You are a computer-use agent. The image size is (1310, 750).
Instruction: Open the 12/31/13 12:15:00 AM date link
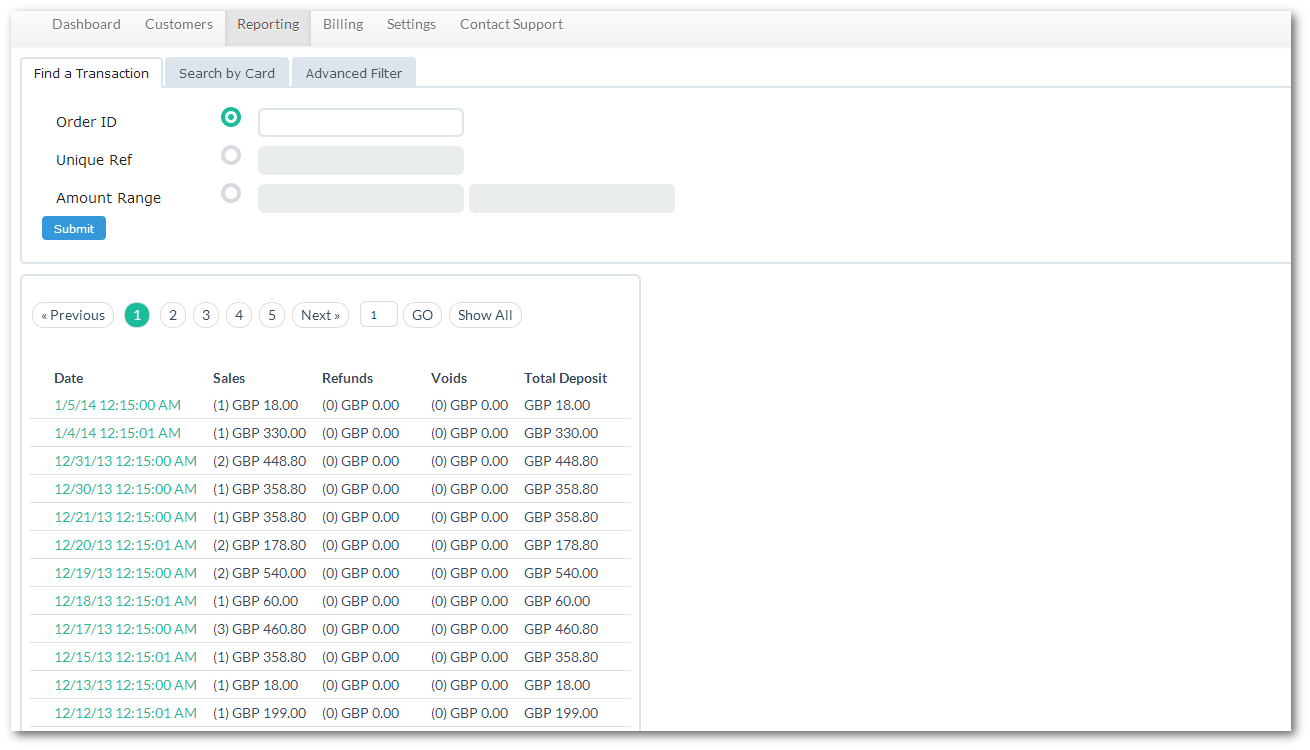click(x=125, y=462)
